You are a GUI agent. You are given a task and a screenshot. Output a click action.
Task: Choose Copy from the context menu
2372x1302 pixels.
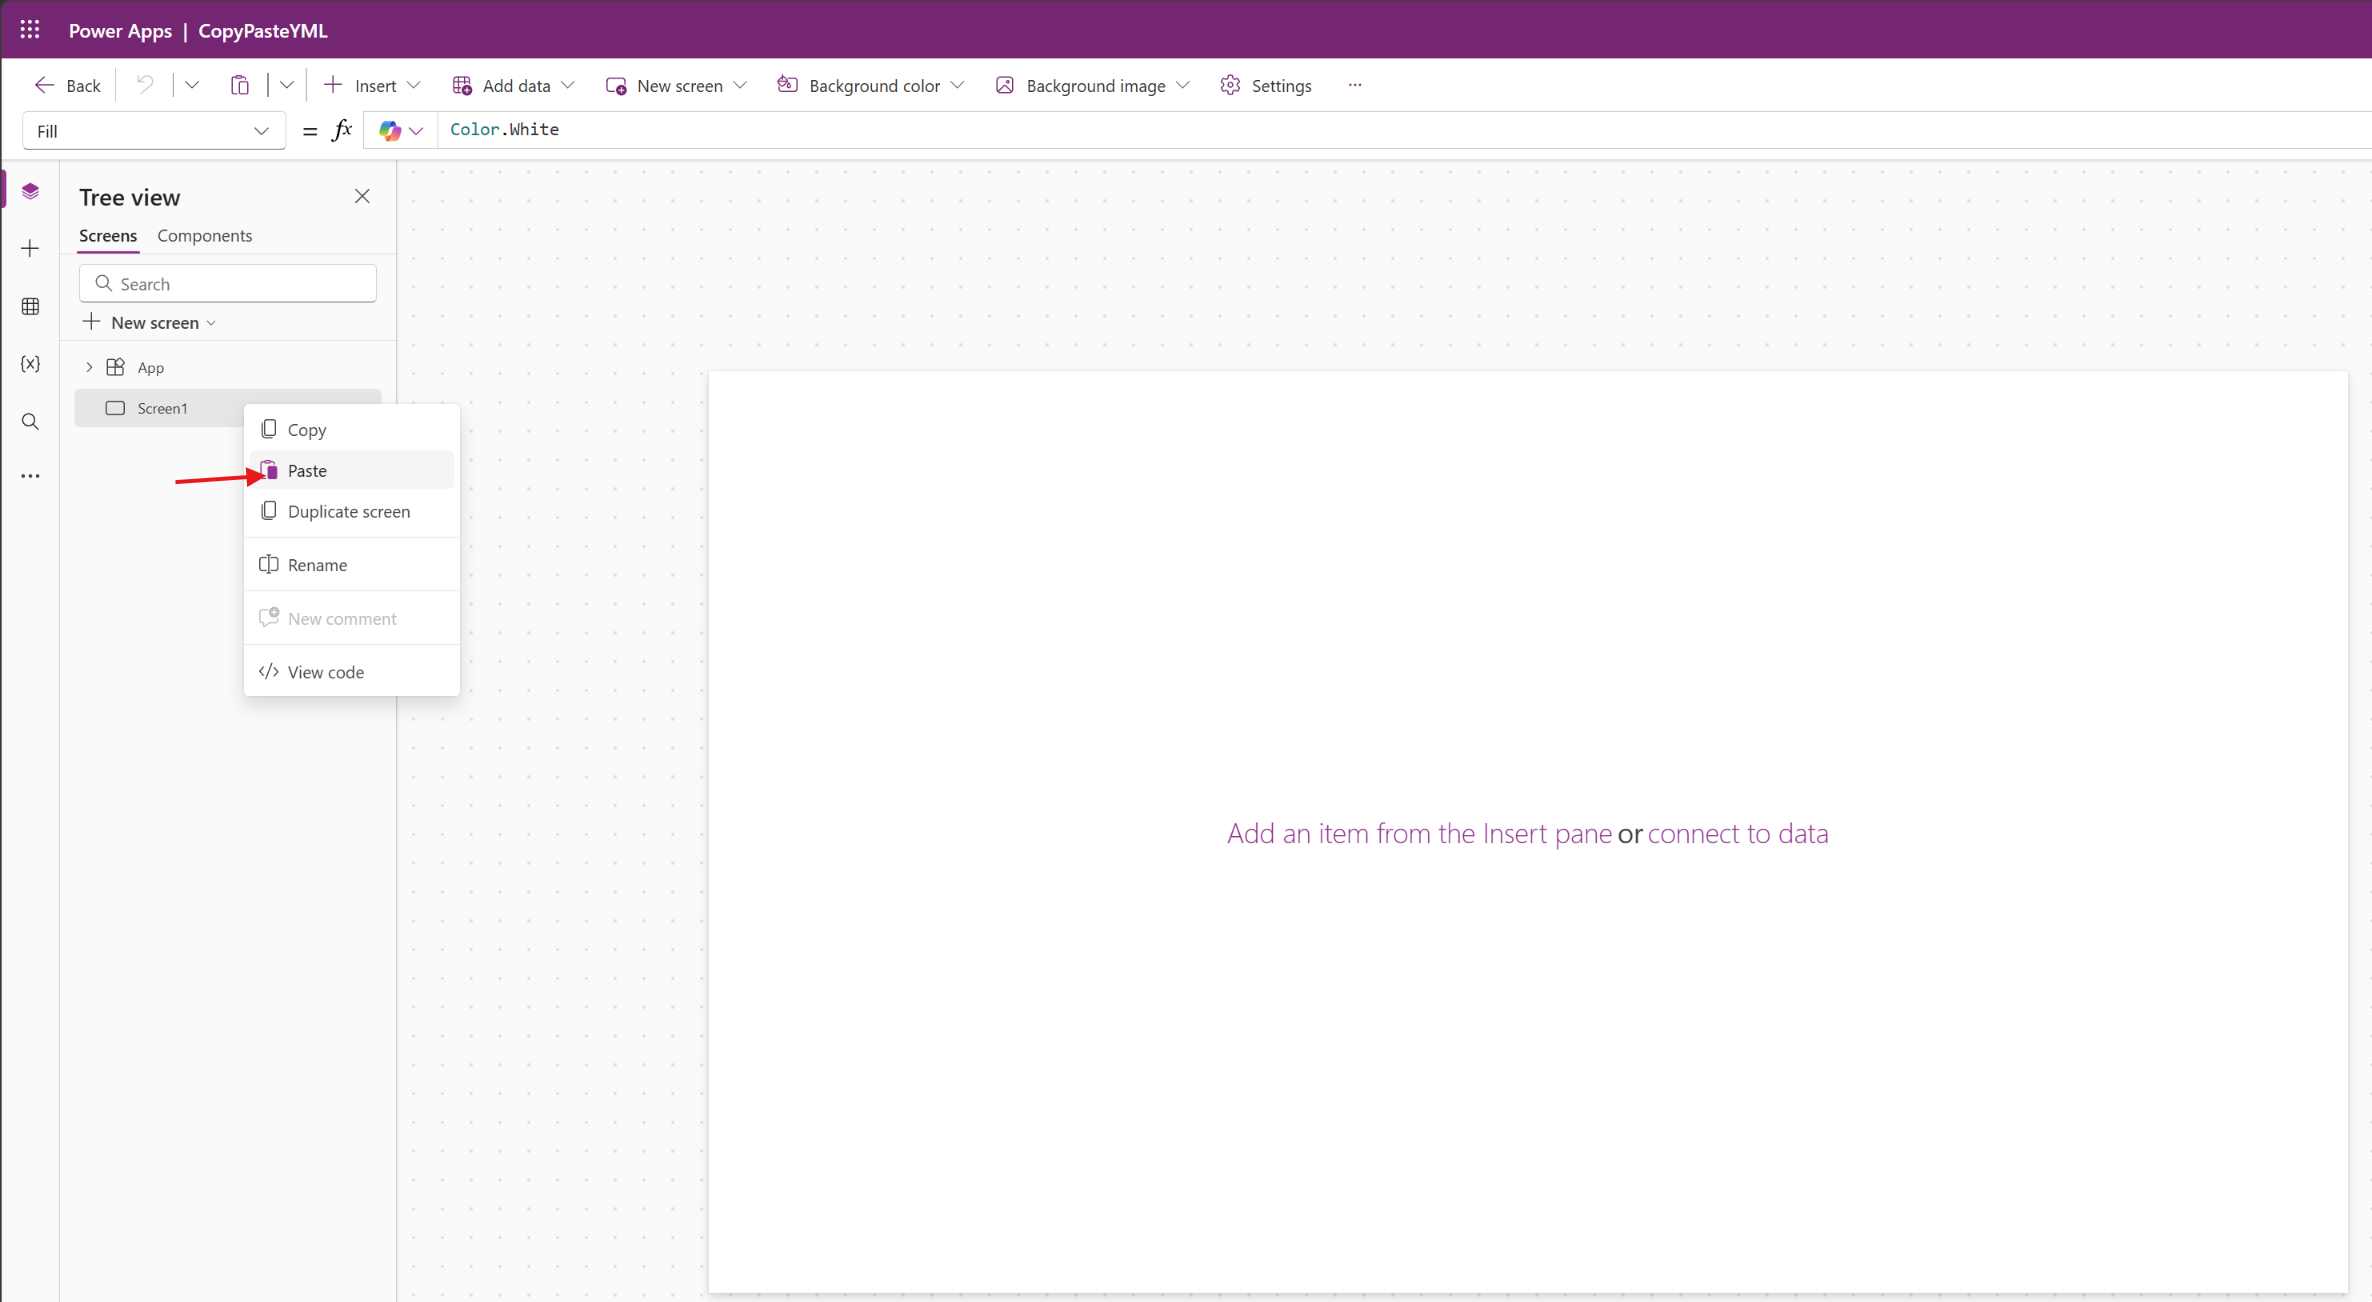[352, 430]
